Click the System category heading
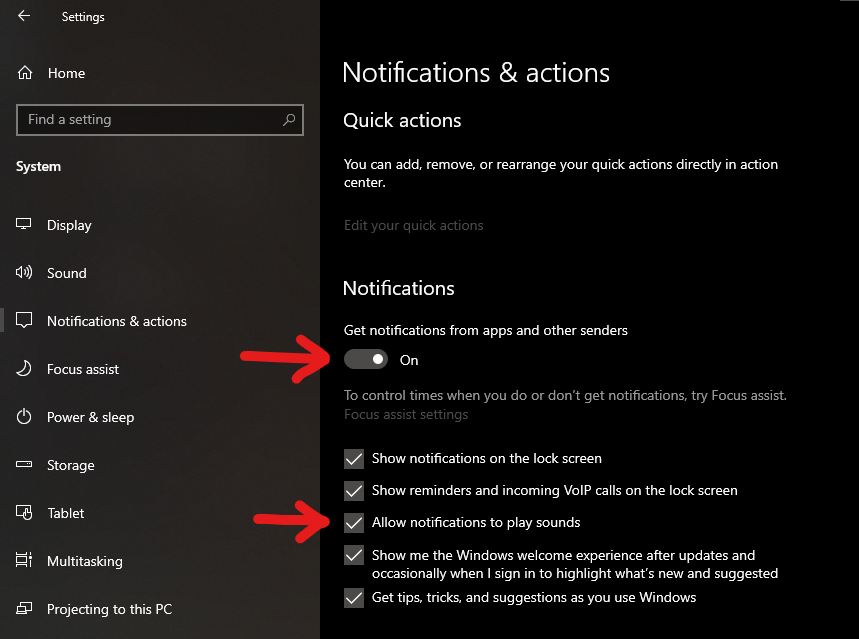 click(x=38, y=167)
